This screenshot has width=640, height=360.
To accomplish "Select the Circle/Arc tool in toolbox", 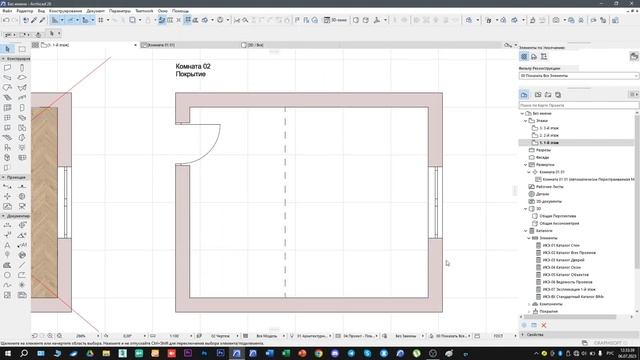I will point(7,275).
